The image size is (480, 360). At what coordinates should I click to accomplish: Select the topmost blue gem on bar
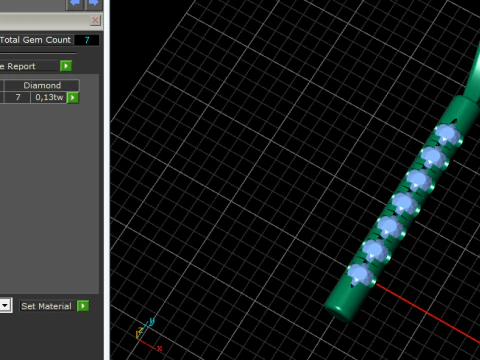click(x=447, y=134)
